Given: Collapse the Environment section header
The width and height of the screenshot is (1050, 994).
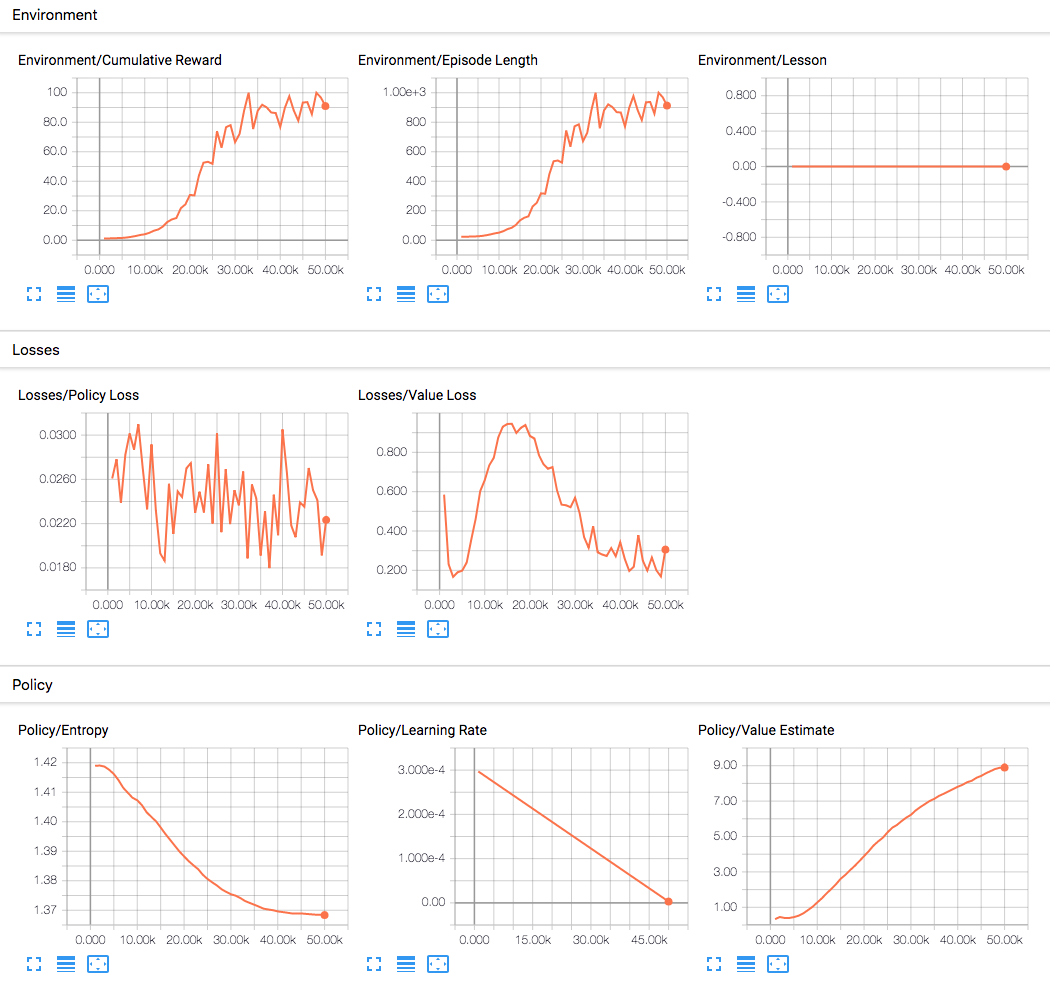Looking at the screenshot, I should pyautogui.click(x=54, y=15).
